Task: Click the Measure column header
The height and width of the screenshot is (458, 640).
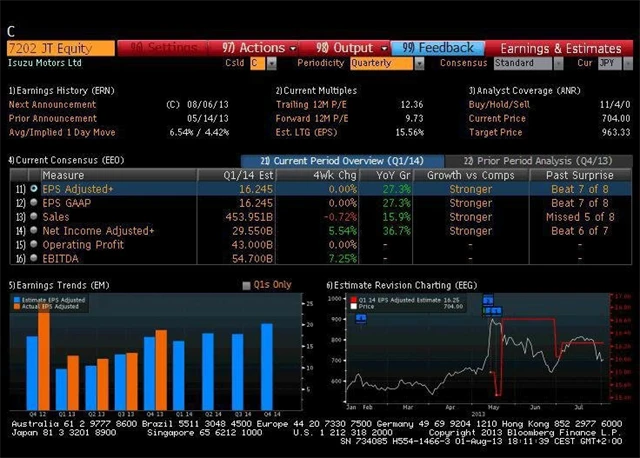Action: [118, 175]
